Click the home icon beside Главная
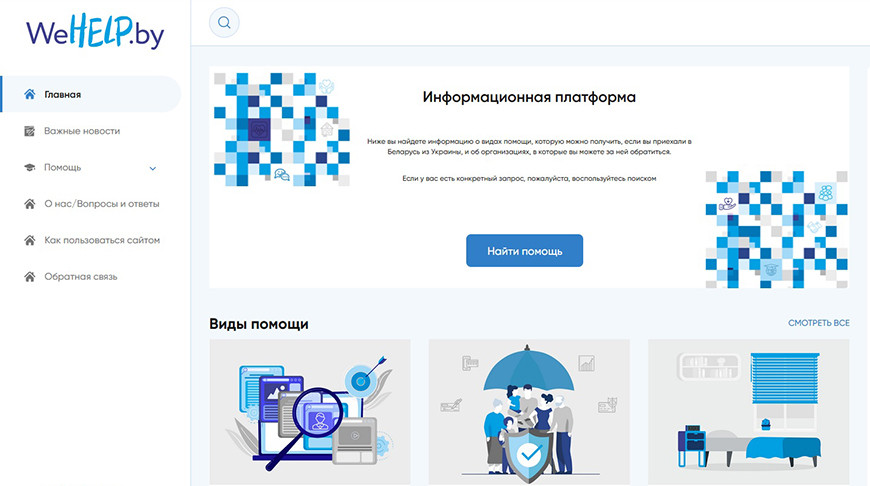This screenshot has height=486, width=870. [30, 94]
